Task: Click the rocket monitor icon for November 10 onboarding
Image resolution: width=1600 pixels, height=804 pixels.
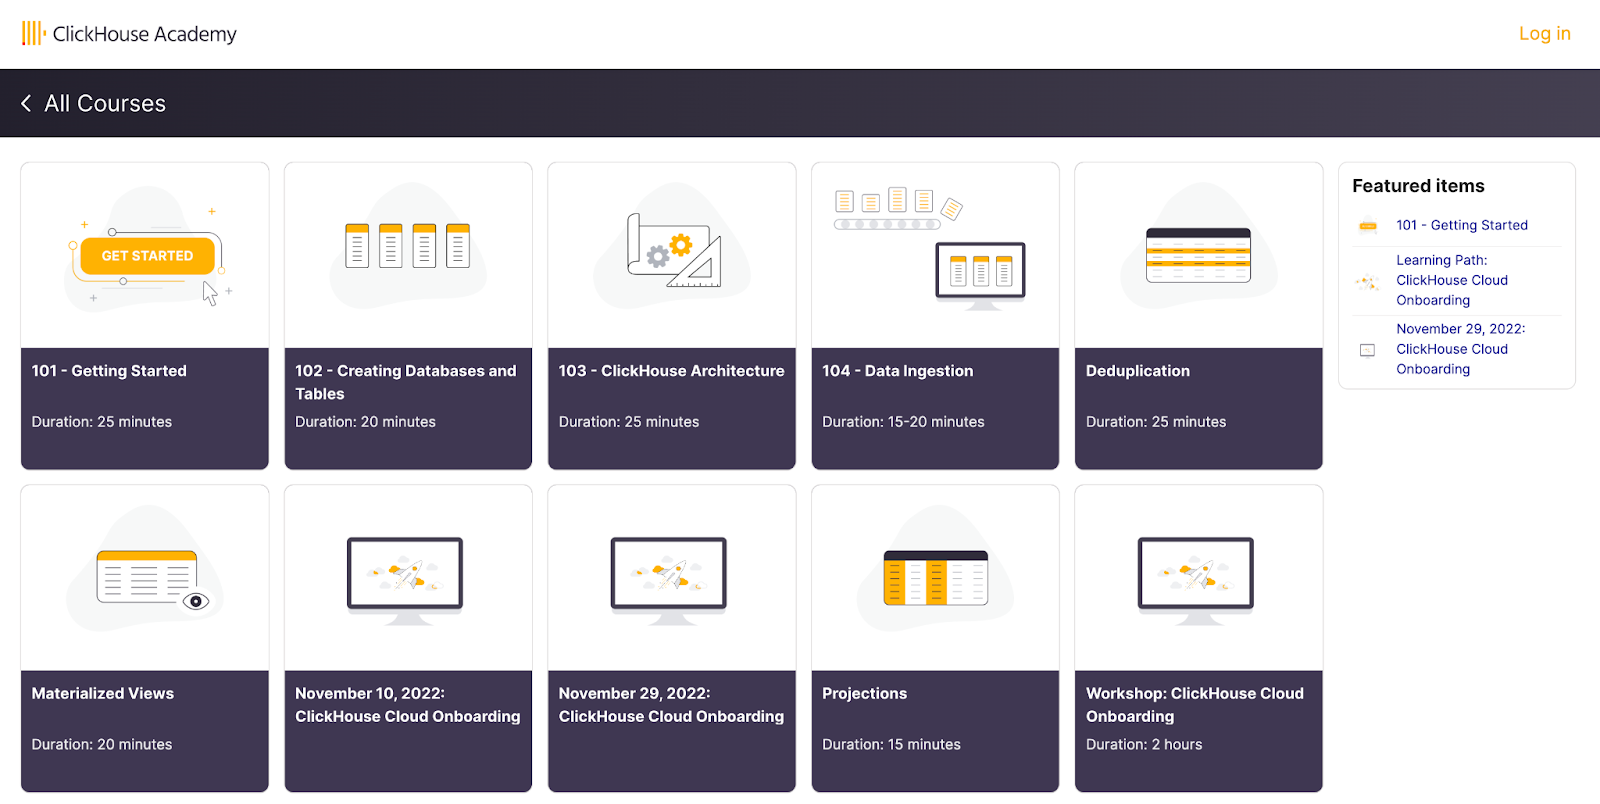Action: click(x=405, y=578)
